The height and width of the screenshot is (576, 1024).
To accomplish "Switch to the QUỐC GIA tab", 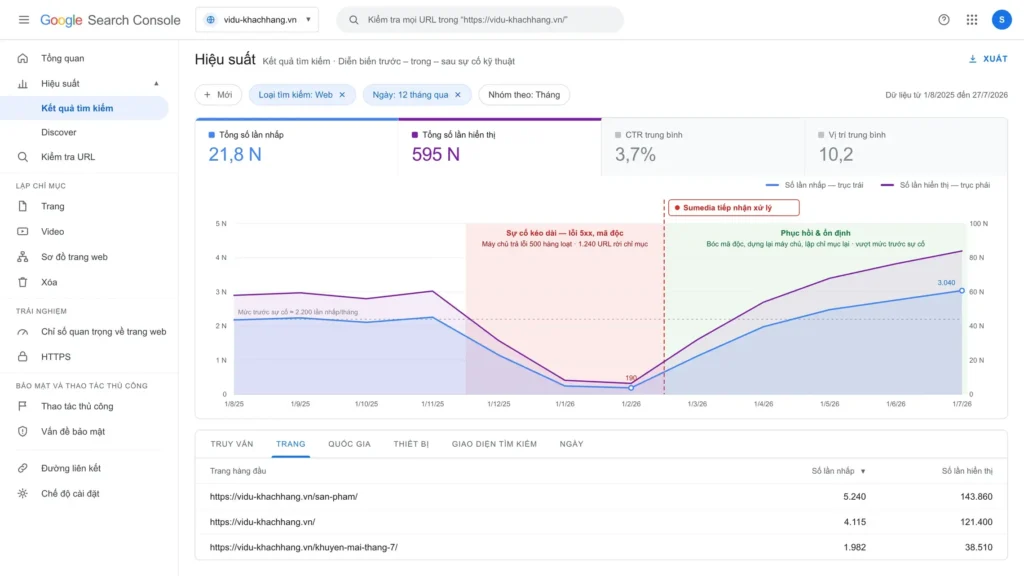I will [349, 444].
